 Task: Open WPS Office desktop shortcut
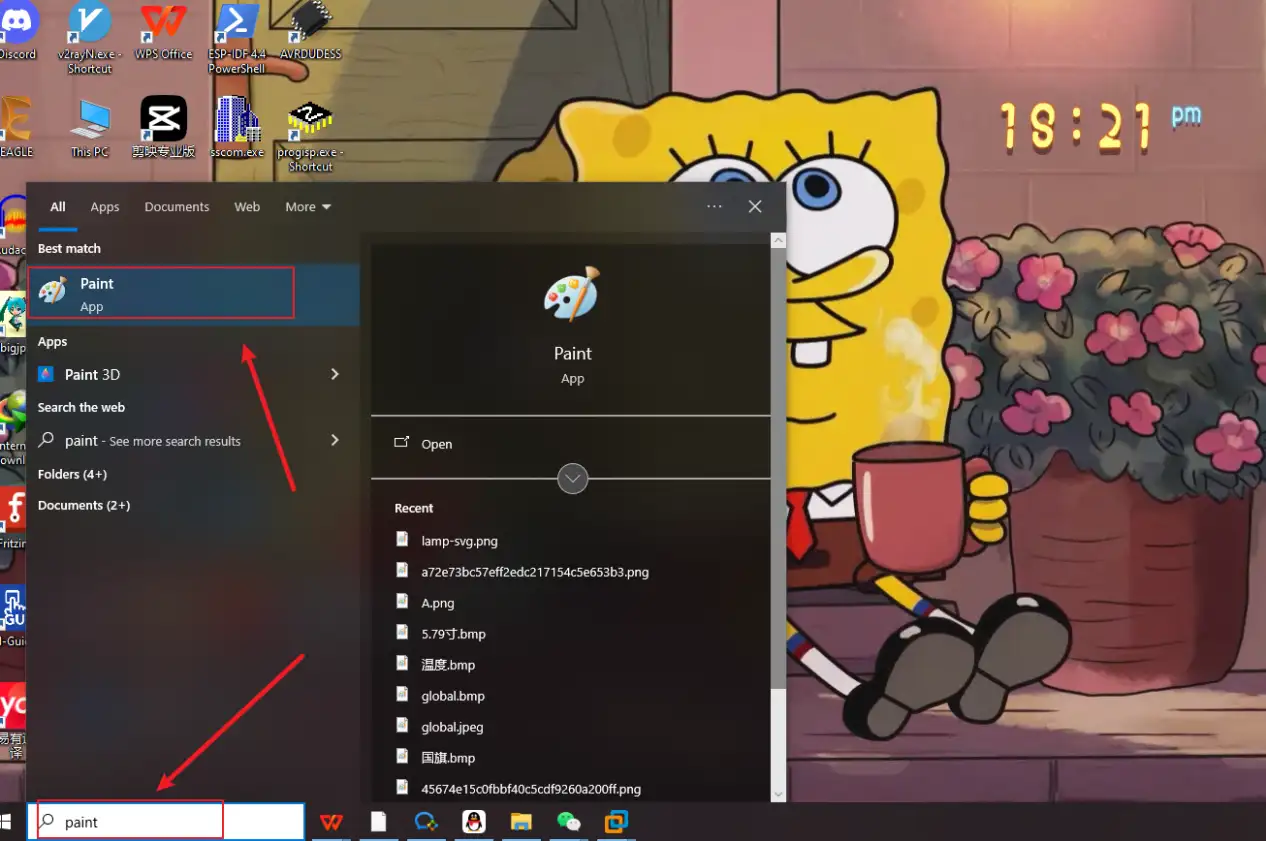pyautogui.click(x=163, y=30)
